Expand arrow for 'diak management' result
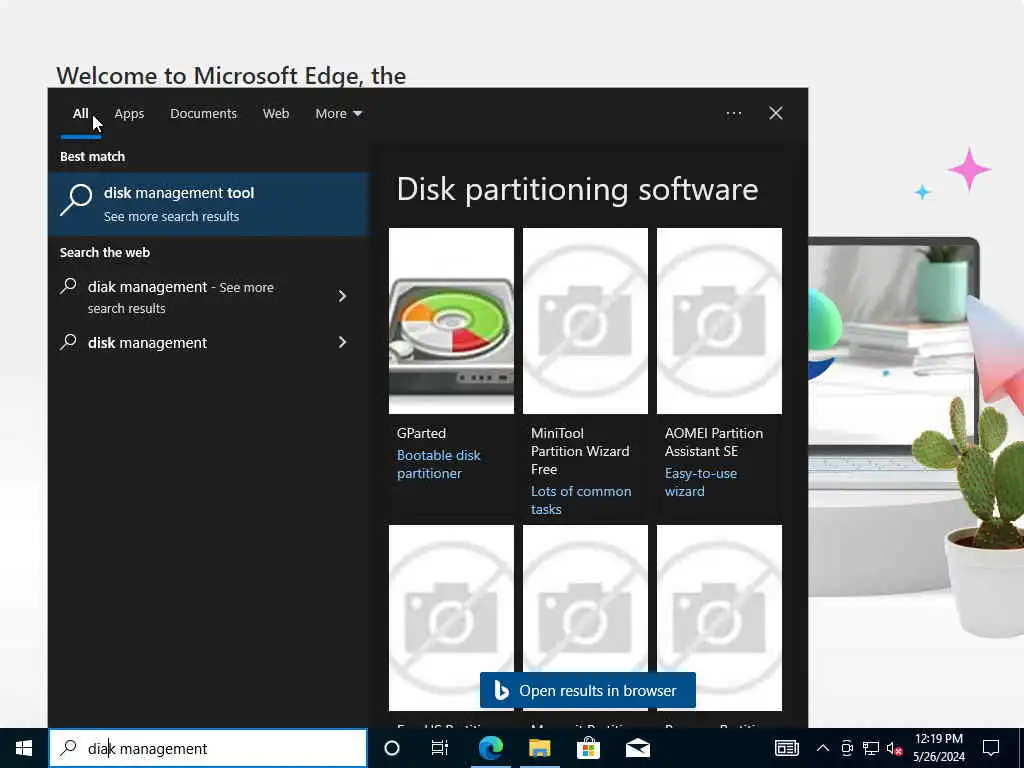 (x=342, y=296)
